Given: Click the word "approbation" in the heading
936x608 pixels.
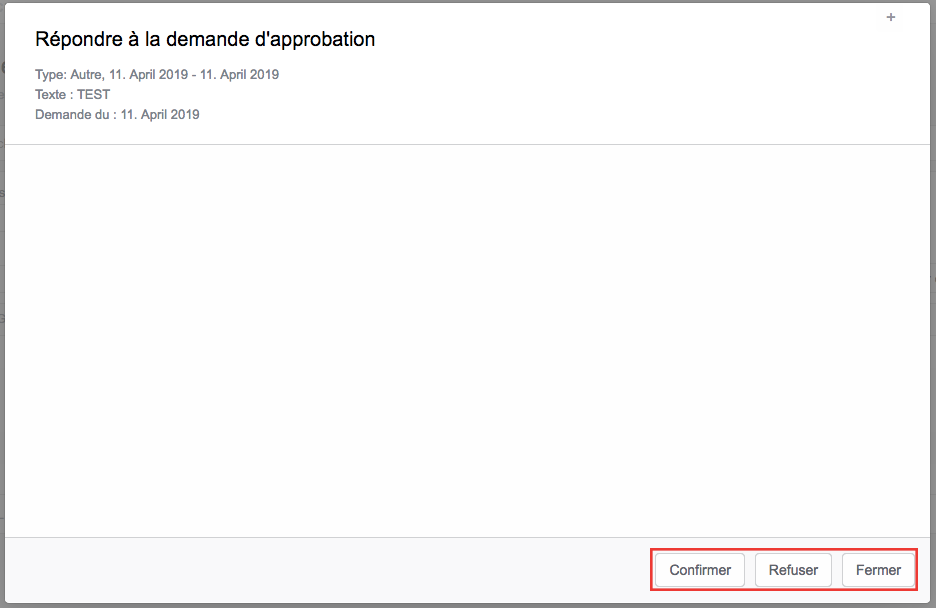Looking at the screenshot, I should [x=322, y=41].
